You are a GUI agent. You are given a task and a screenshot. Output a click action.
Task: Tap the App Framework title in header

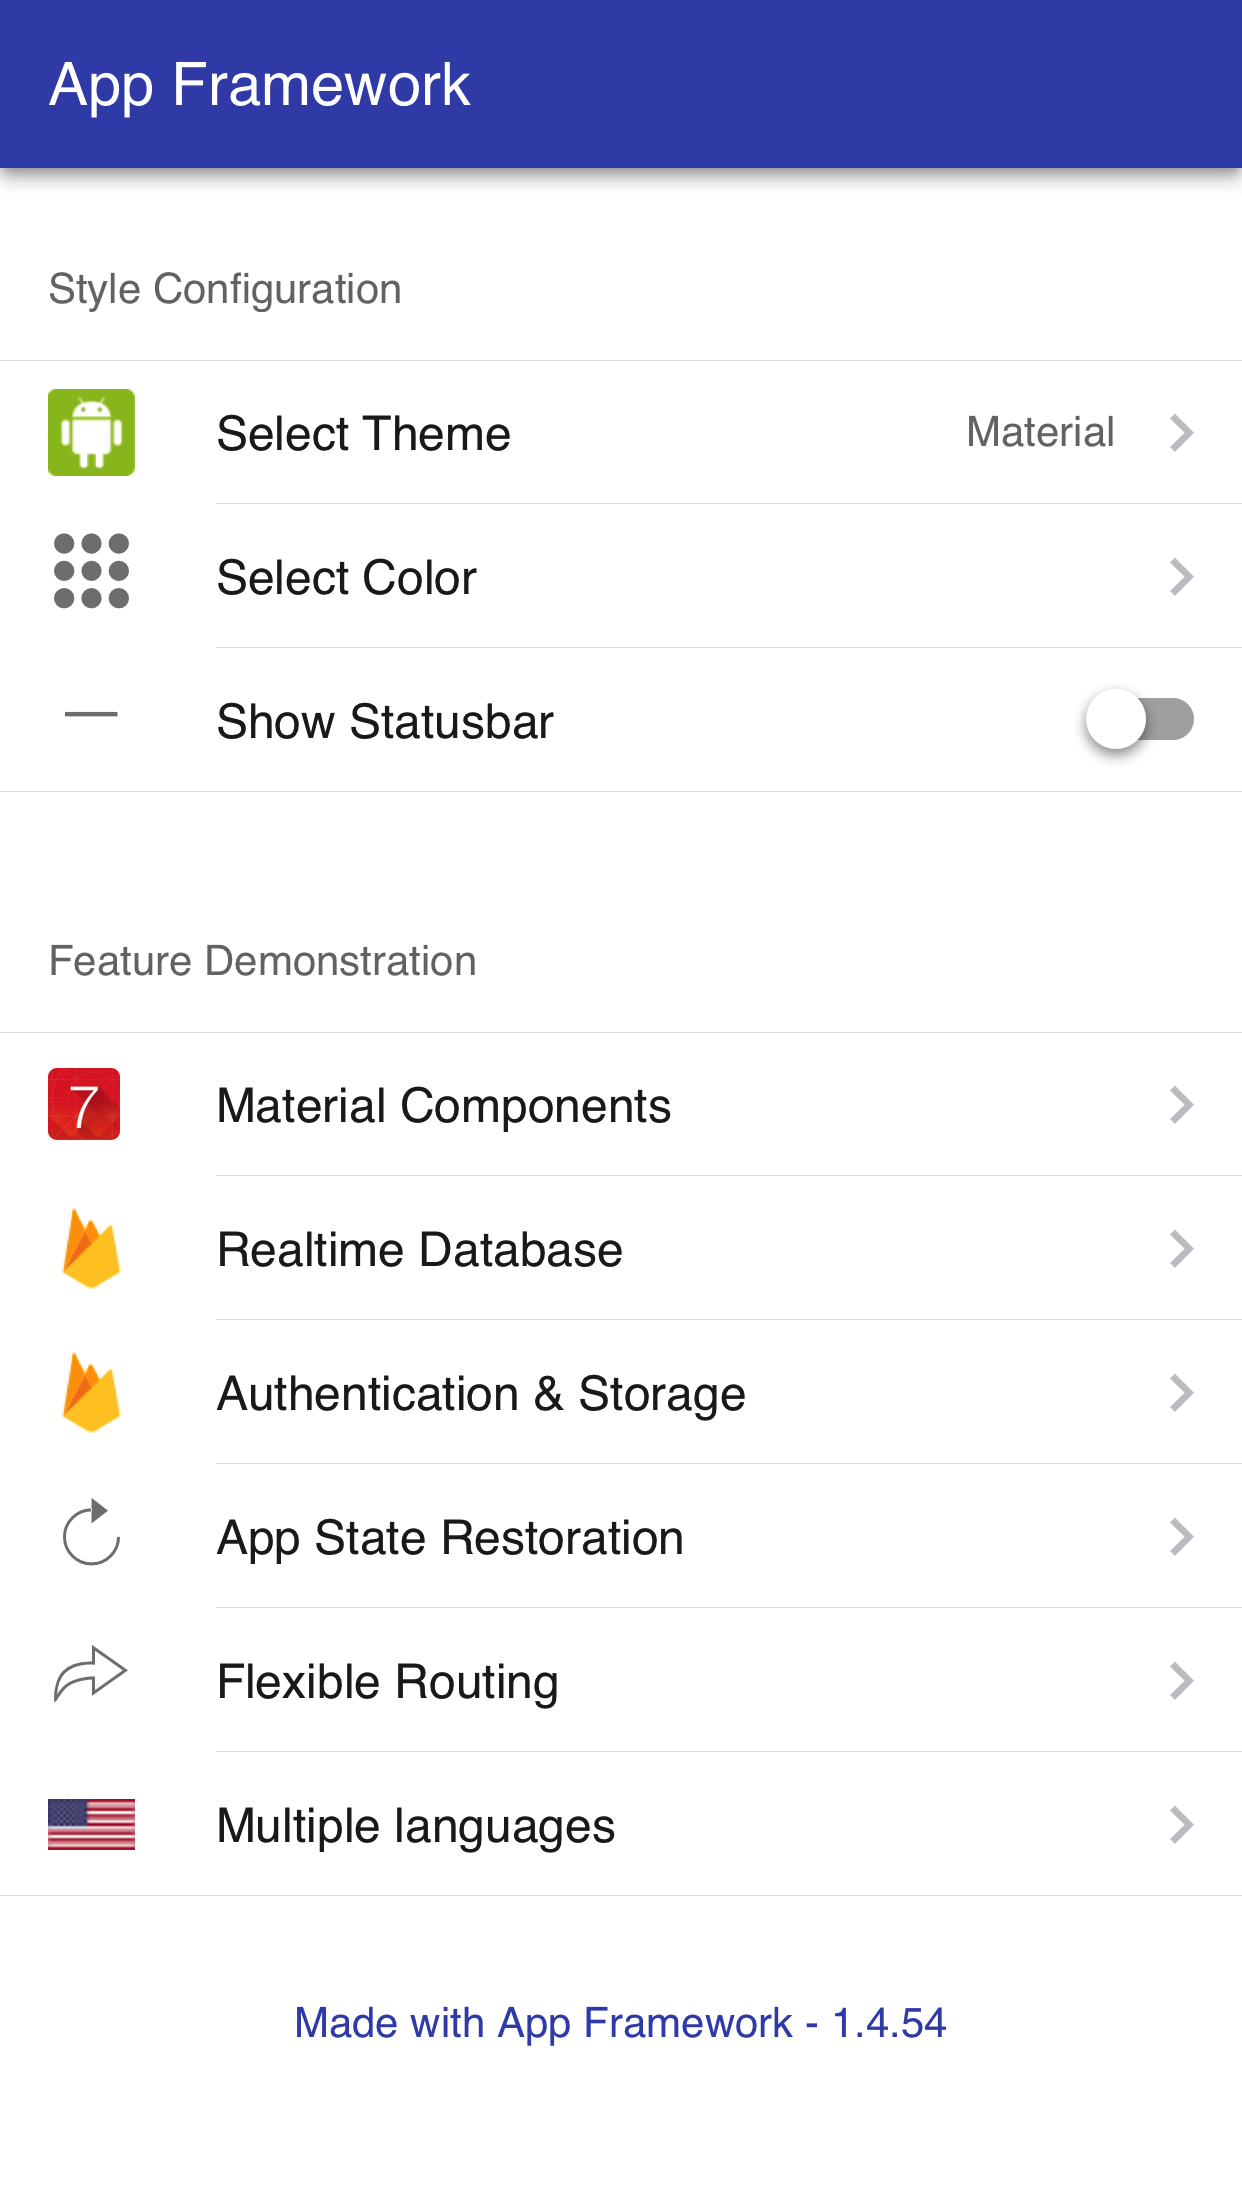pos(260,84)
